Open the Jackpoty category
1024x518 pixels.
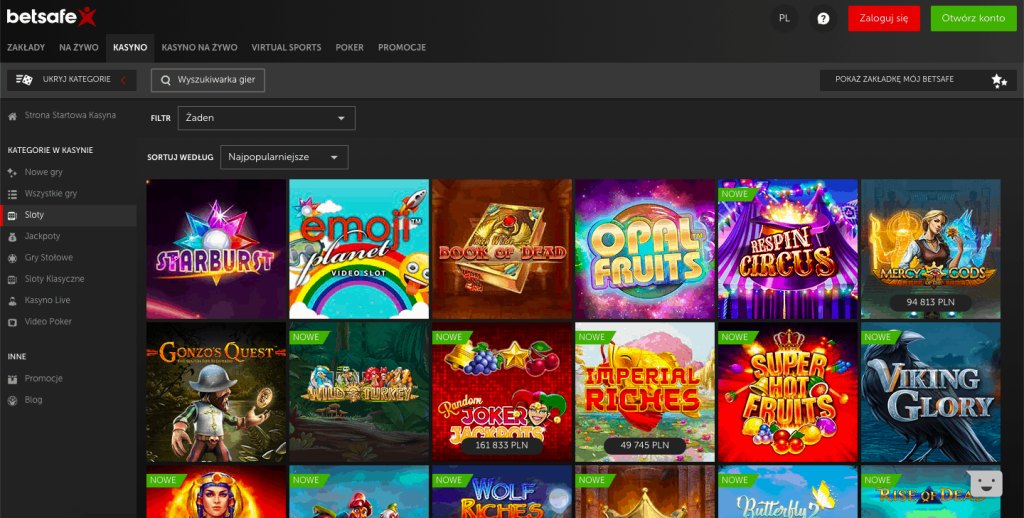42,236
